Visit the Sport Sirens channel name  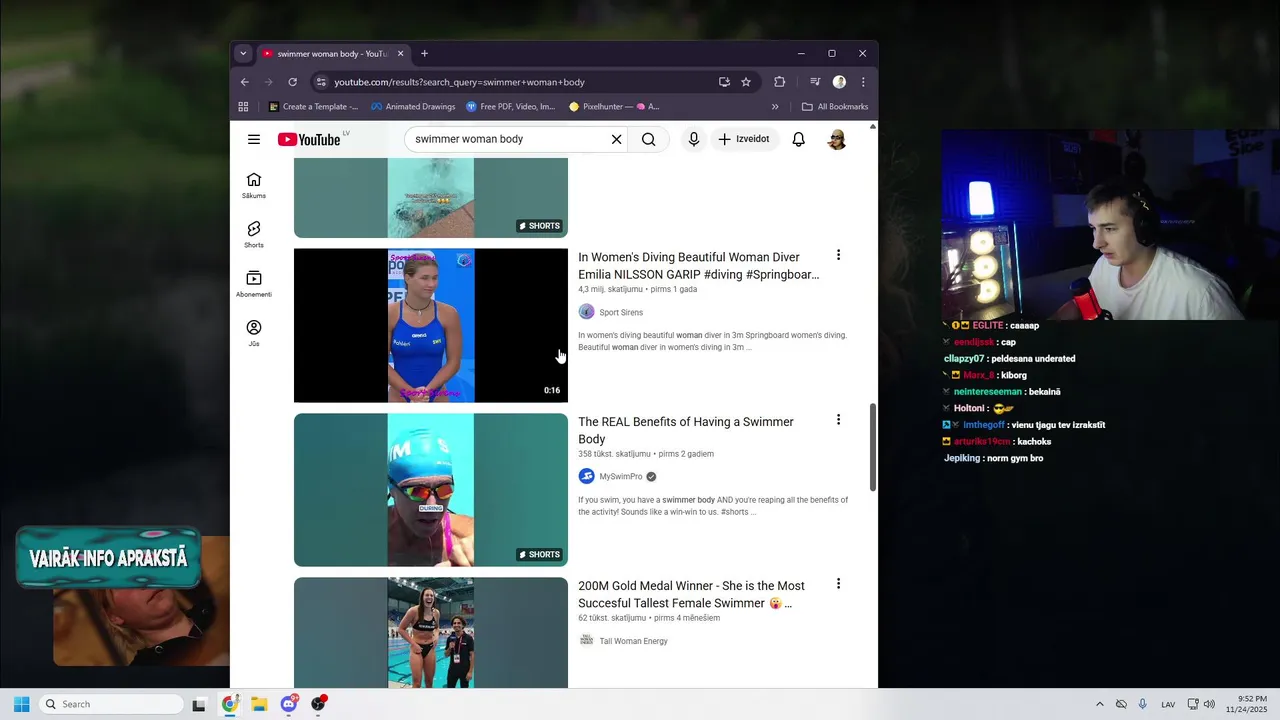click(621, 312)
